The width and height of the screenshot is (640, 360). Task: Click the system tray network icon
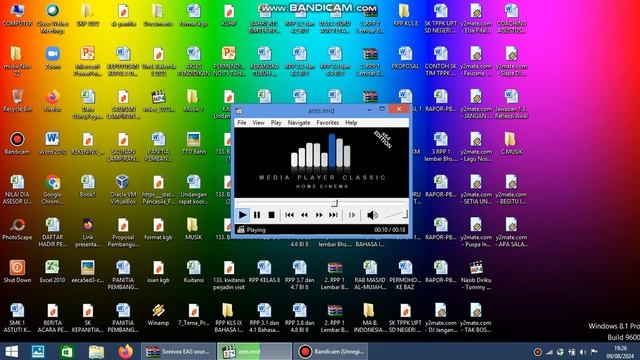click(549, 352)
